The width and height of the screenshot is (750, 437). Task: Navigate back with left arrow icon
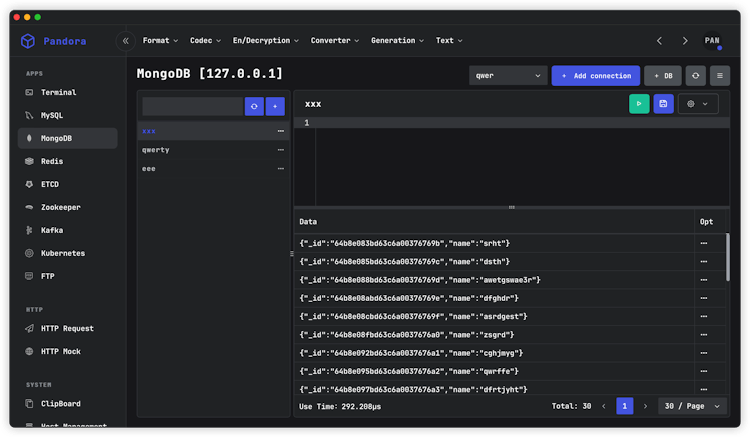click(659, 41)
